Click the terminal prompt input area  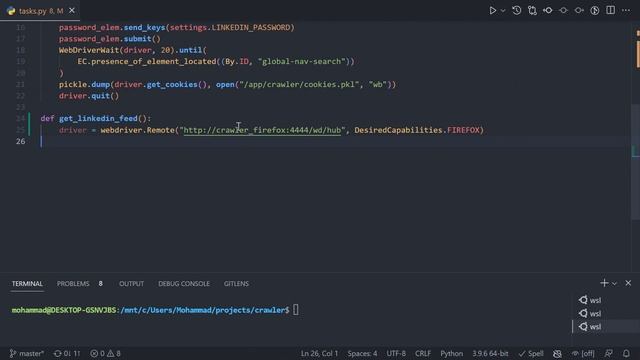[x=296, y=310]
